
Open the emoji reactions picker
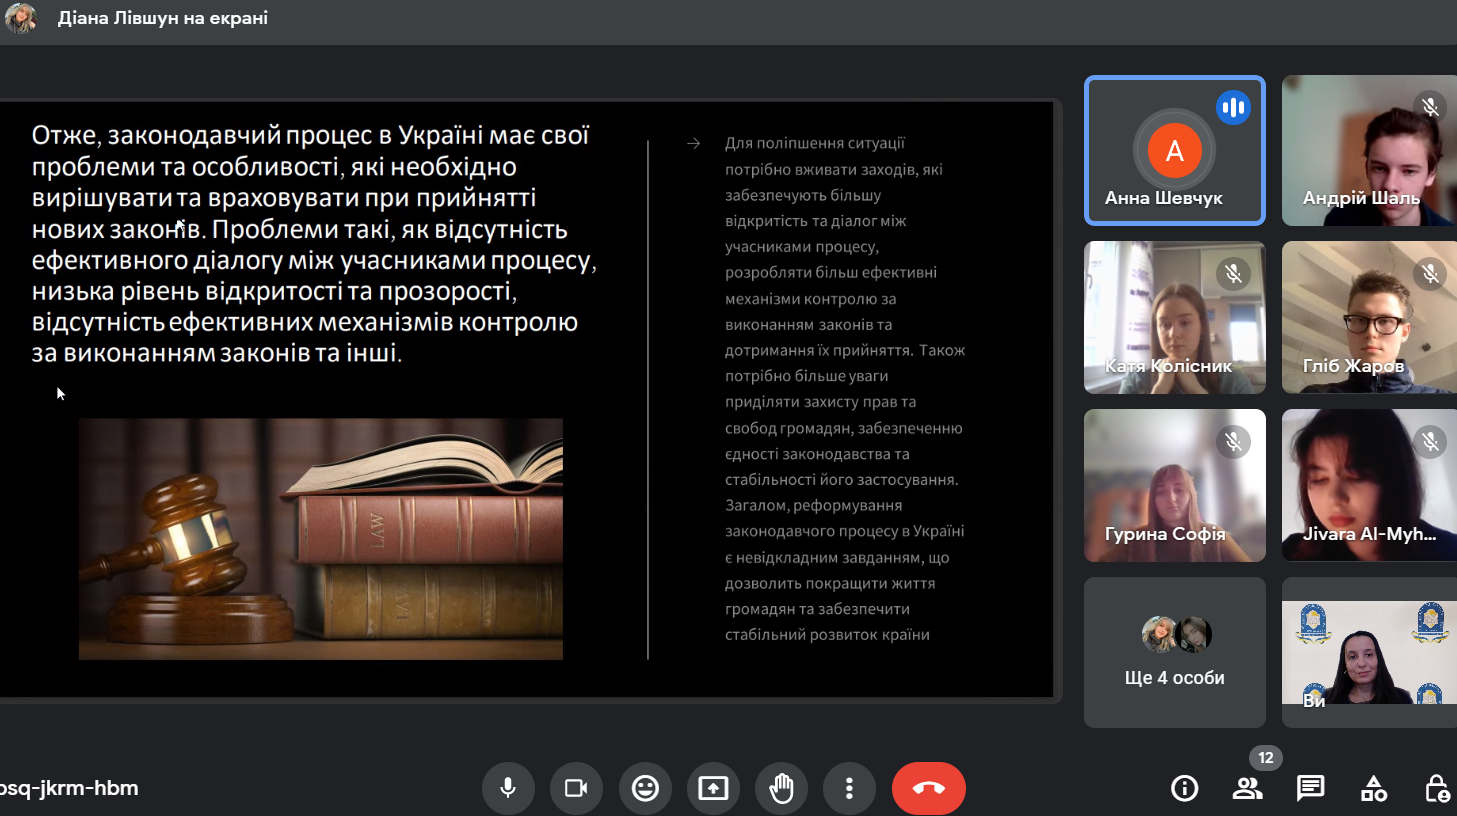tap(645, 788)
